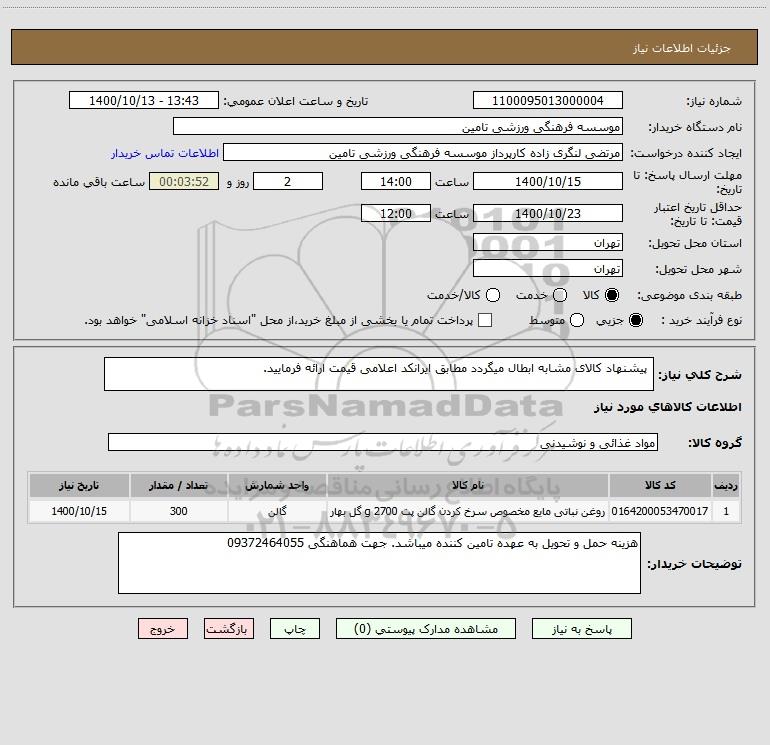Click the validity hour field 12:00
Screen dimensions: 770x745
(x=396, y=213)
